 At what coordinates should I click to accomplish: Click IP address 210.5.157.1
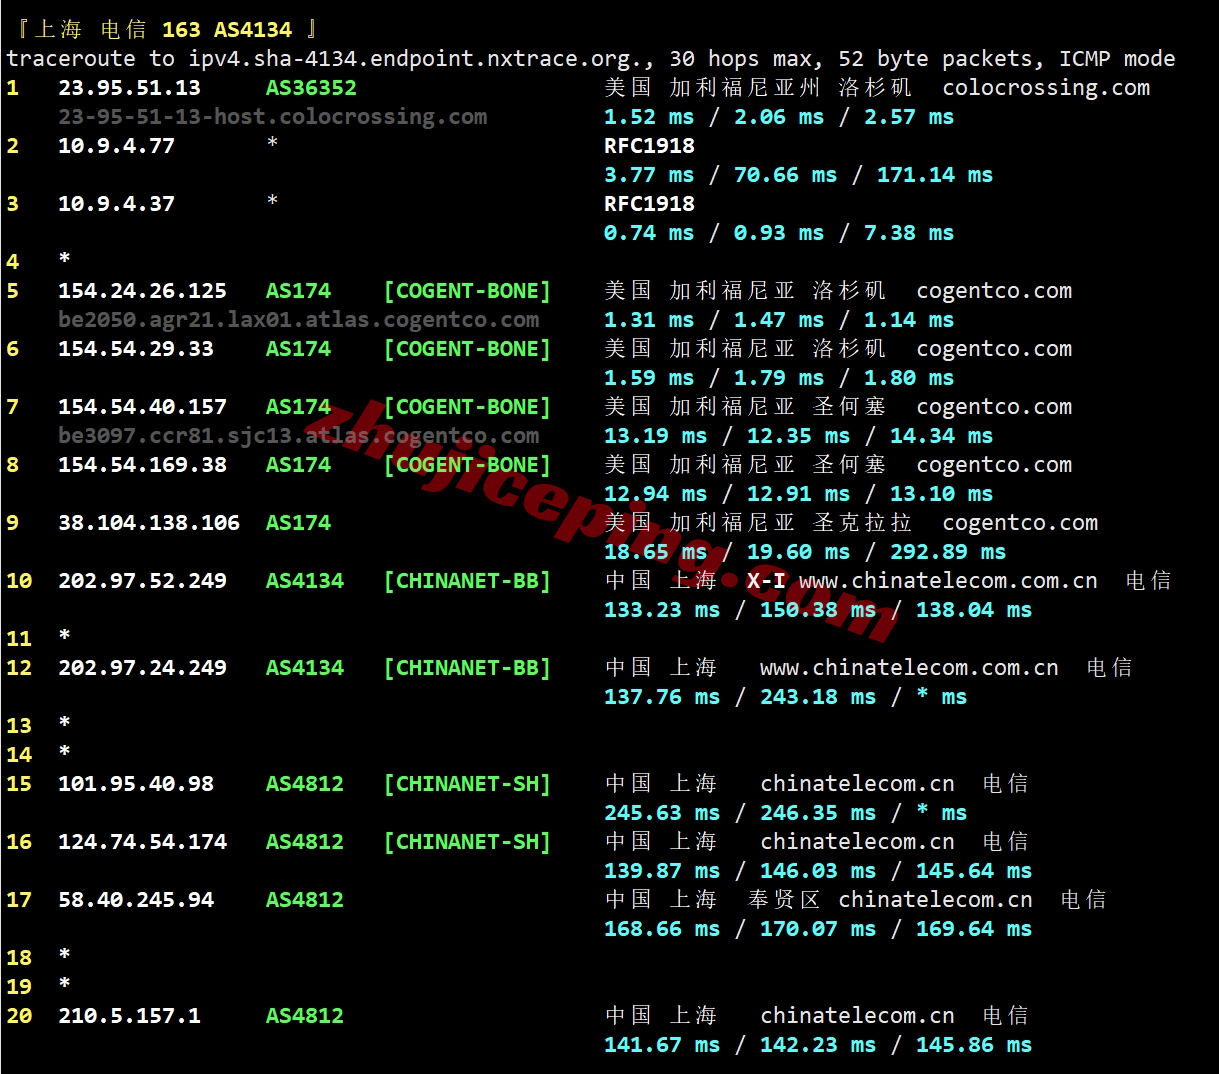coord(129,1016)
